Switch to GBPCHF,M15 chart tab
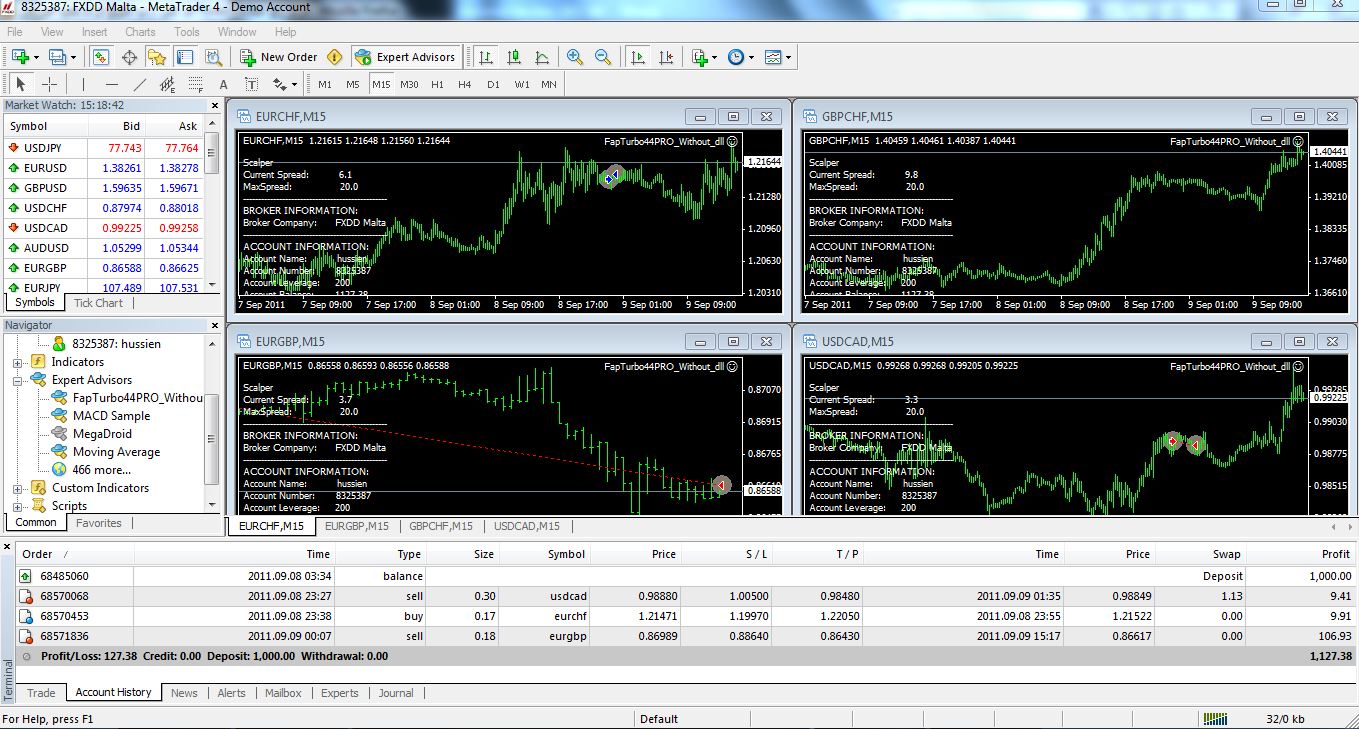 click(x=441, y=526)
